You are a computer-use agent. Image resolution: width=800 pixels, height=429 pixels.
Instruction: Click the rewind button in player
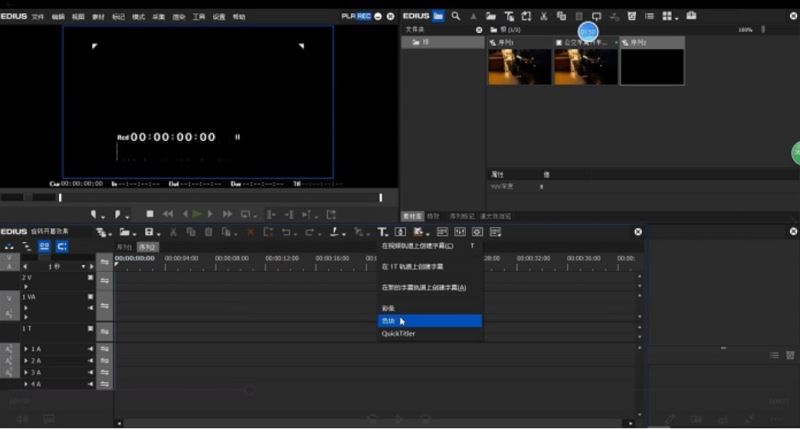click(x=168, y=214)
